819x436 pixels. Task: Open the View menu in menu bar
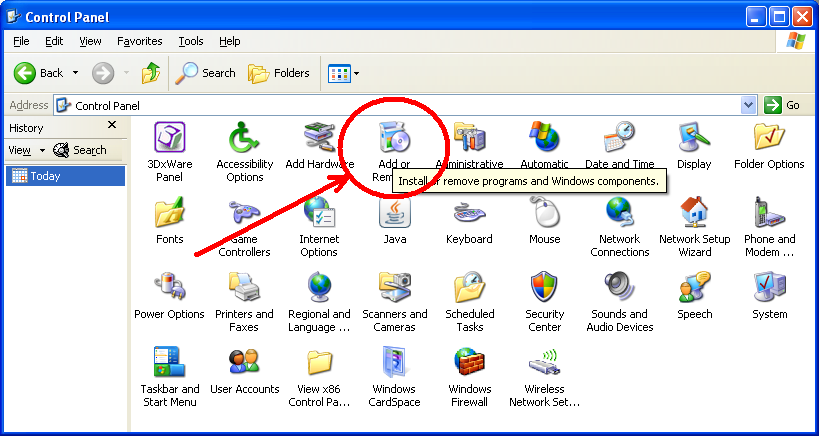pos(90,41)
